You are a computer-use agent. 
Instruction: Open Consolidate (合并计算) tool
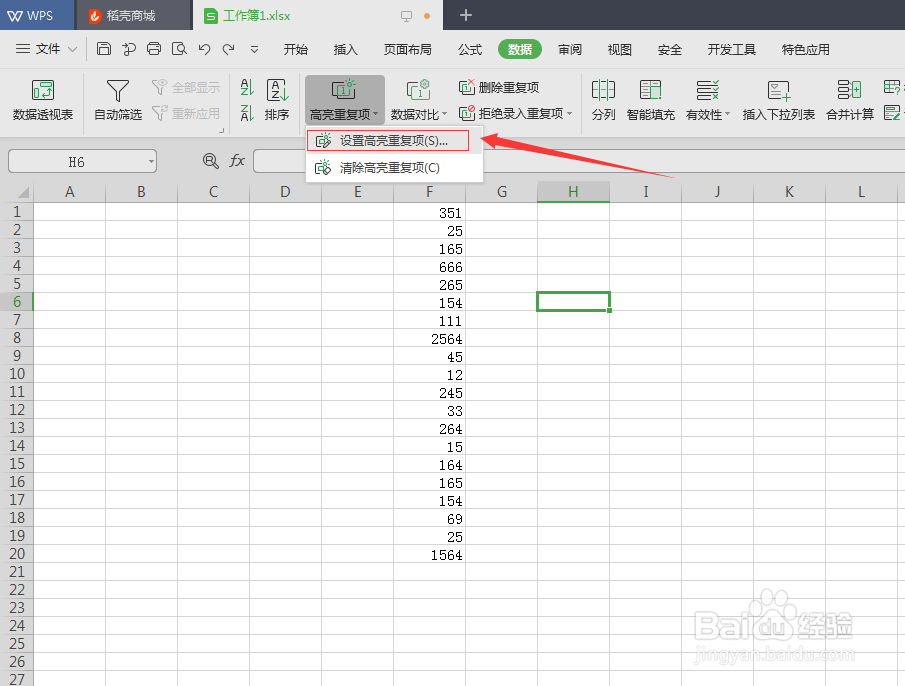pos(850,100)
